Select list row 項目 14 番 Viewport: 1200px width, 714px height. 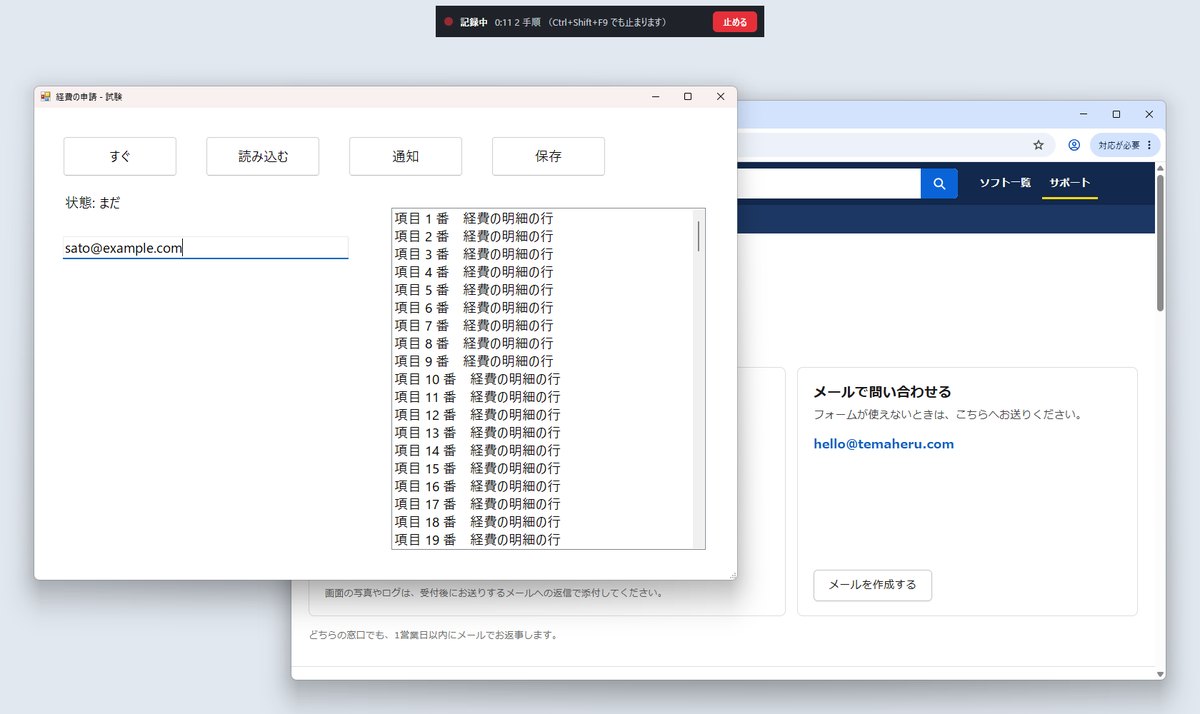(x=541, y=451)
